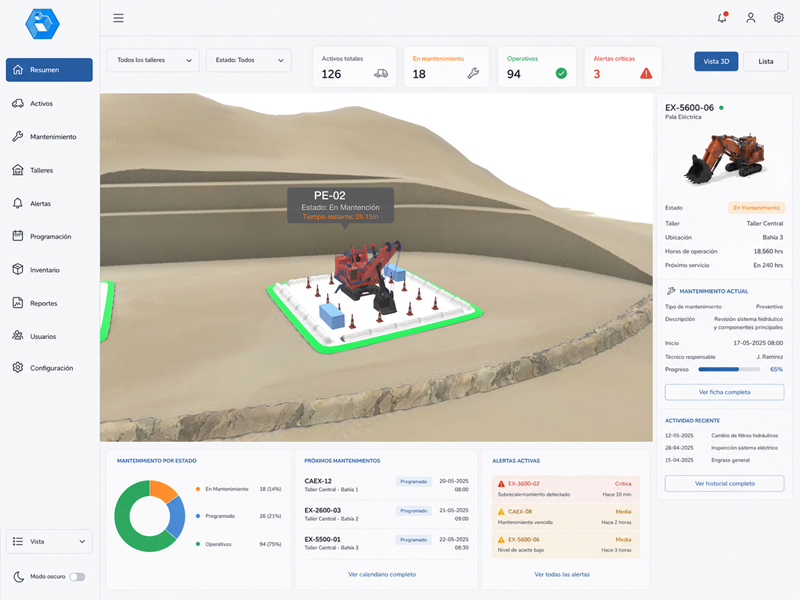Click the wrench icon beside Mantenimiento Actual

point(671,291)
